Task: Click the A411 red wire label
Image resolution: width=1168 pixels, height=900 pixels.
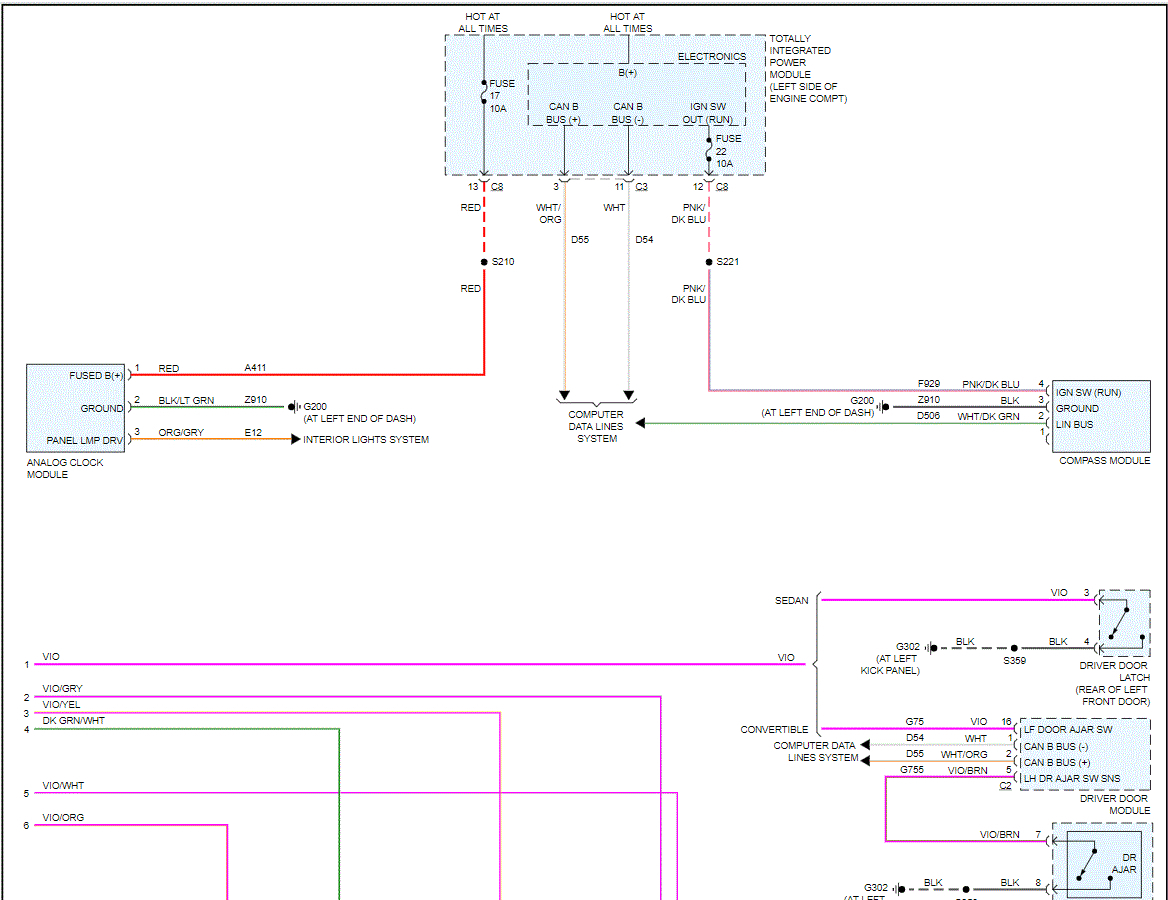Action: 255,369
